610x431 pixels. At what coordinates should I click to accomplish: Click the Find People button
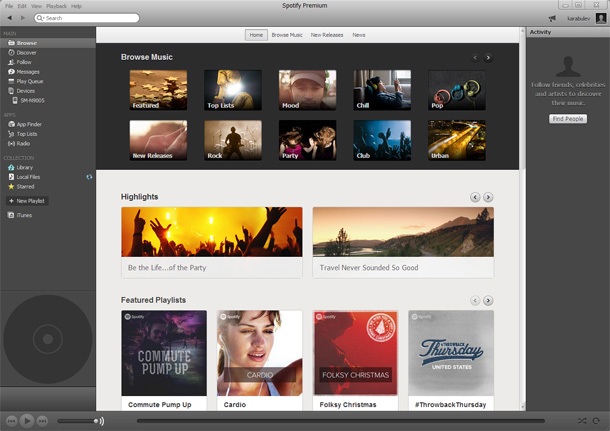(568, 119)
